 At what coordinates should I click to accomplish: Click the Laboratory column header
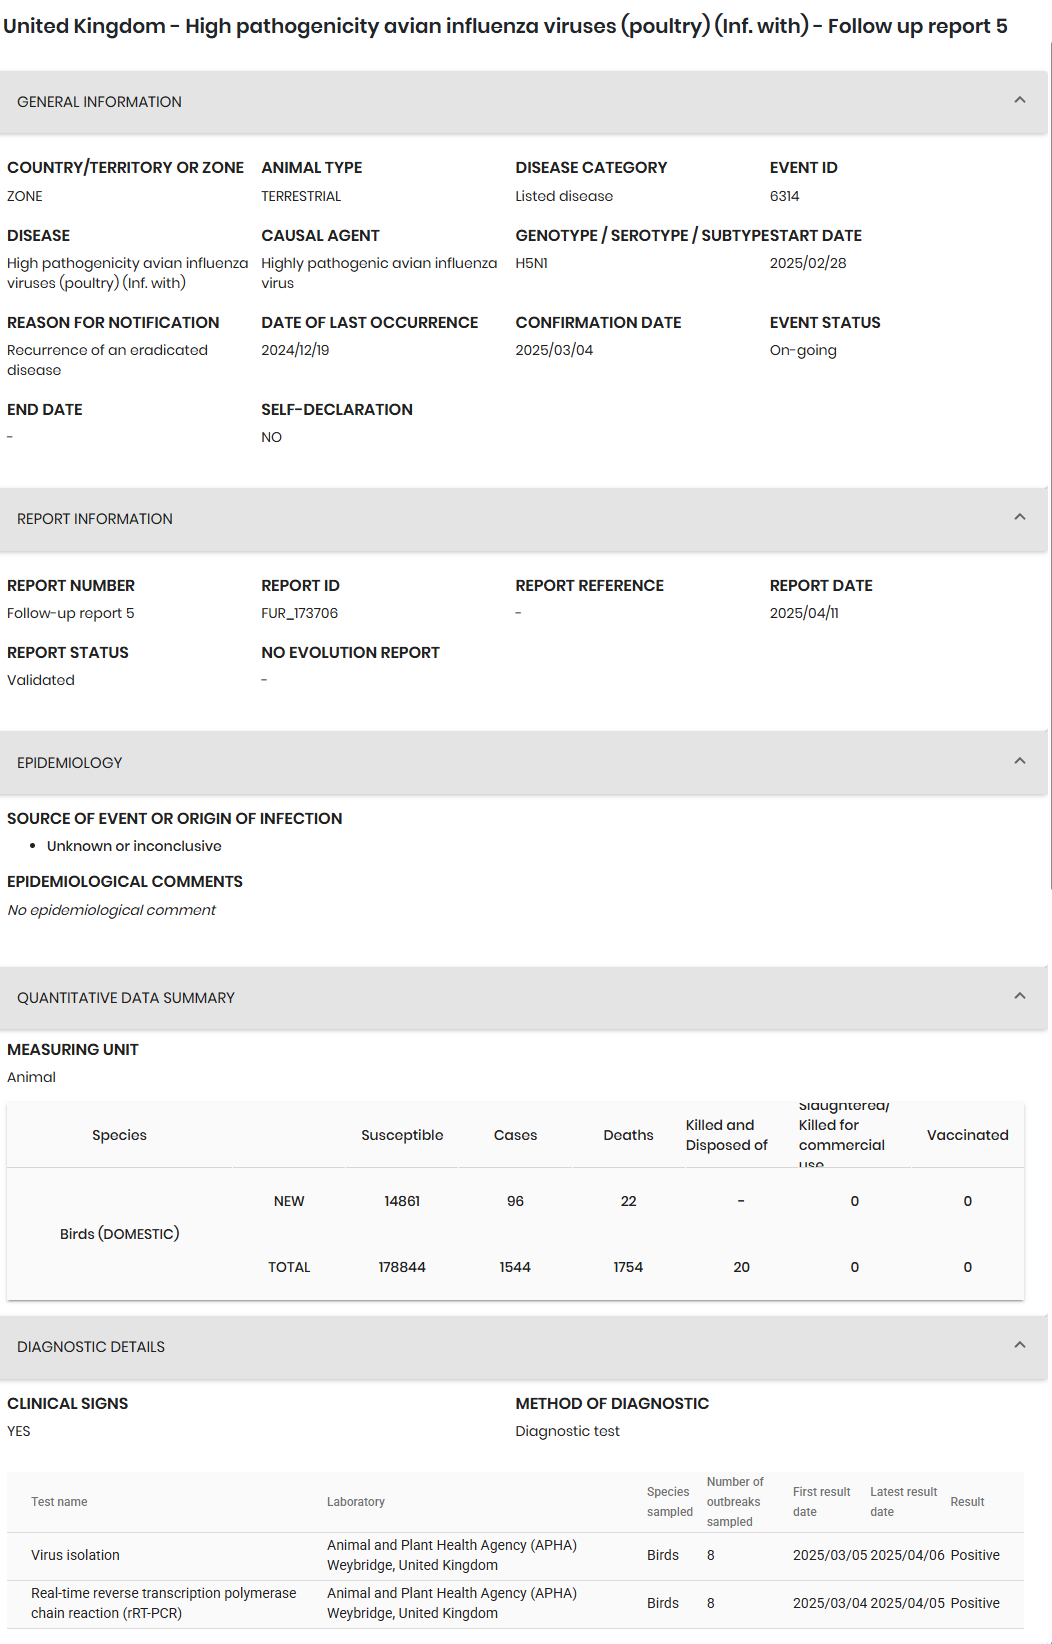click(x=355, y=1502)
